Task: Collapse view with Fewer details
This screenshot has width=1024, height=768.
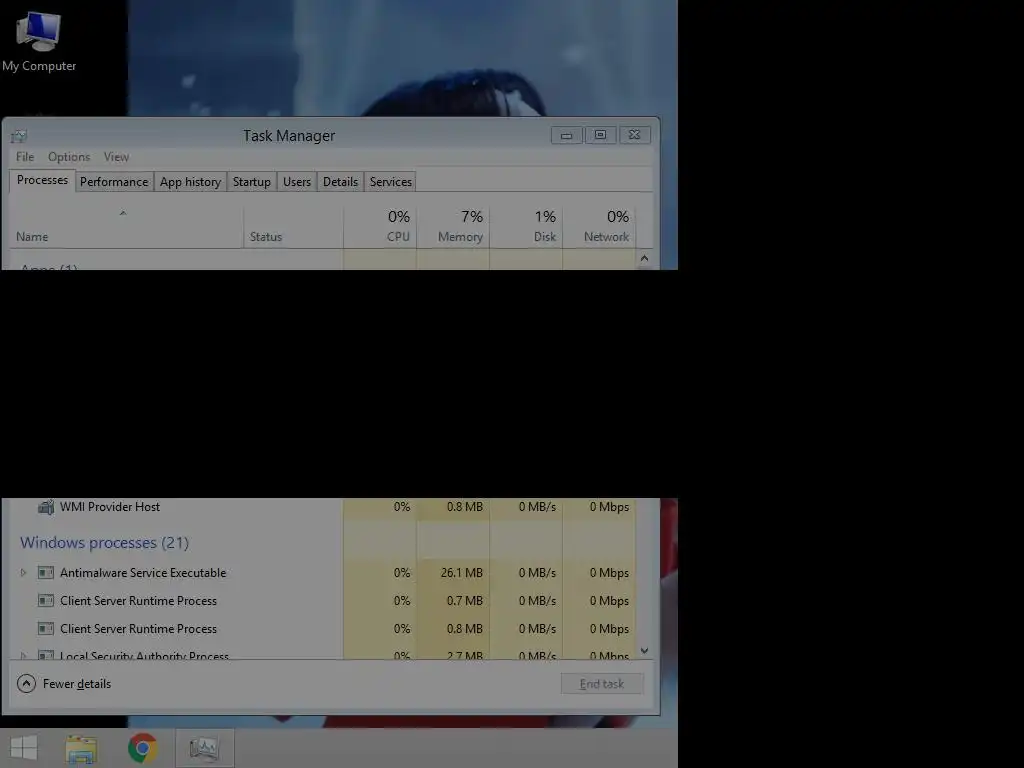Action: tap(64, 684)
